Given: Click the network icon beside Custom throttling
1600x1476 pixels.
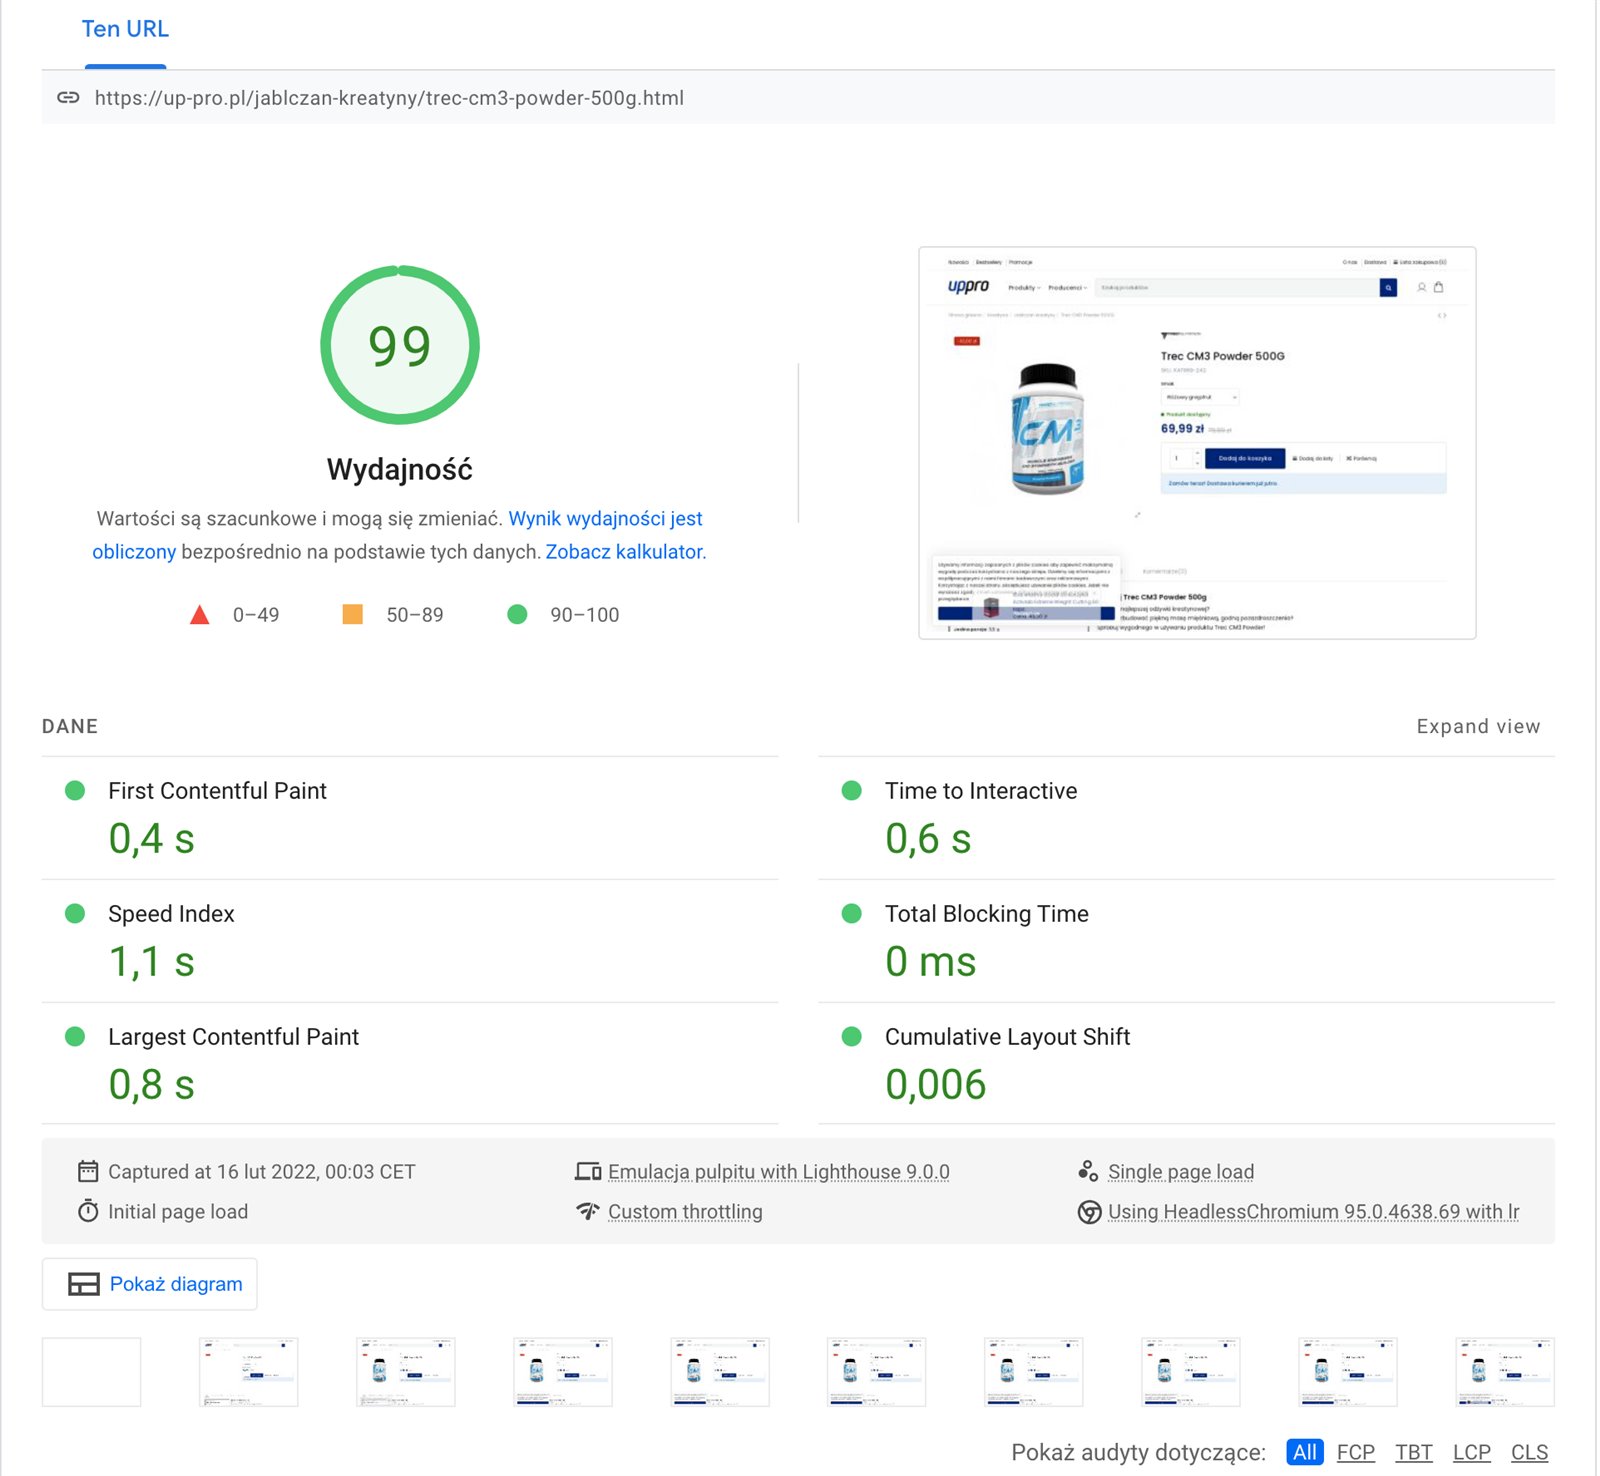Looking at the screenshot, I should point(588,1211).
